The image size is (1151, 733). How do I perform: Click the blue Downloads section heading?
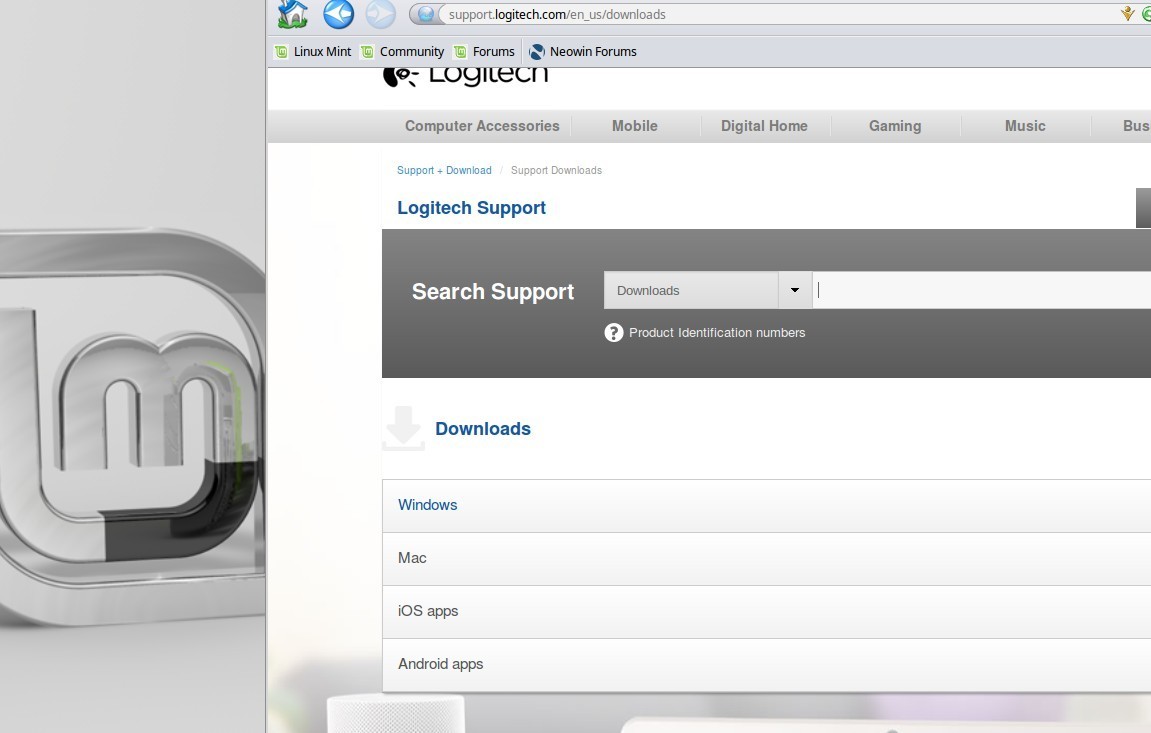[483, 429]
